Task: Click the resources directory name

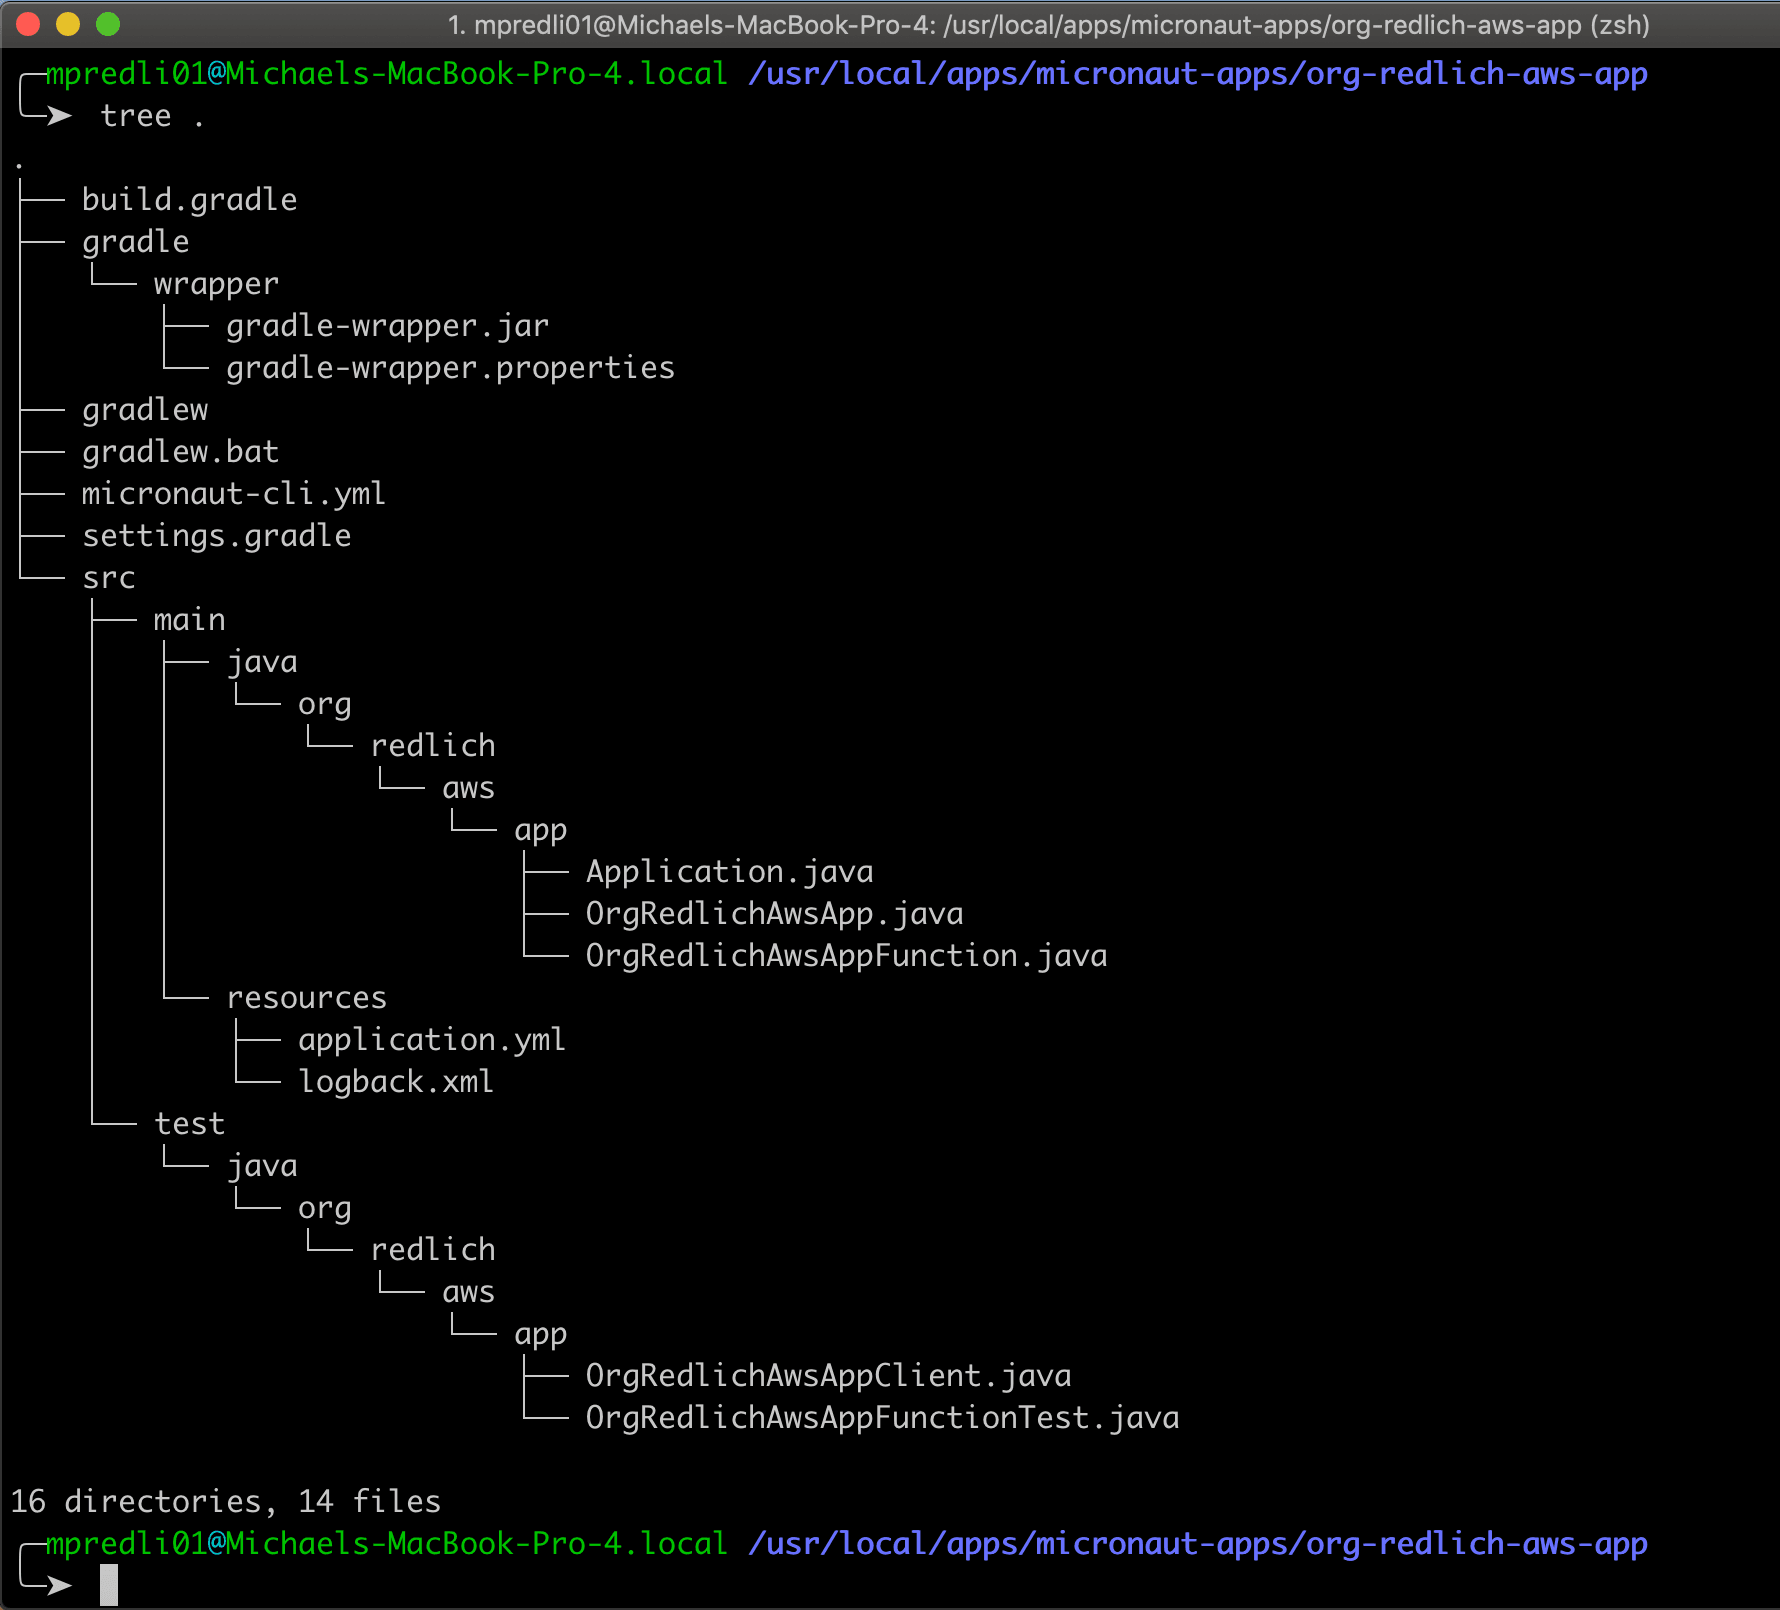Action: [x=306, y=998]
